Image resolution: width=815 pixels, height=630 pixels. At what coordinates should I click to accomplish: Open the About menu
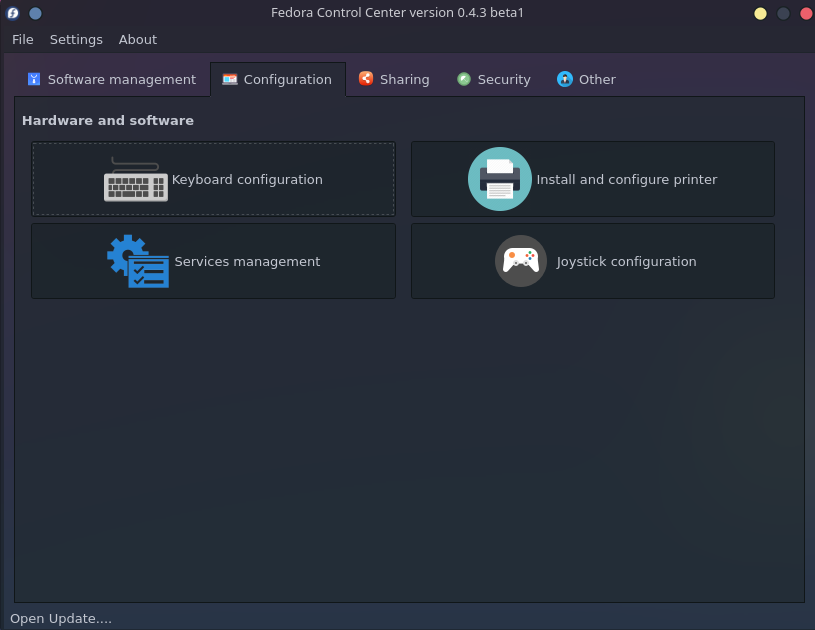[x=138, y=40]
